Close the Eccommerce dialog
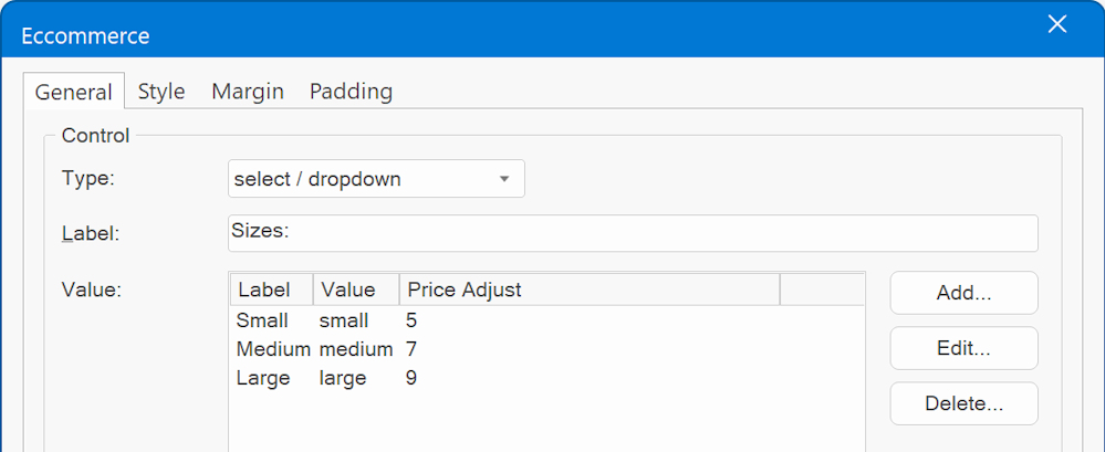Image resolution: width=1106 pixels, height=453 pixels. 1057,25
